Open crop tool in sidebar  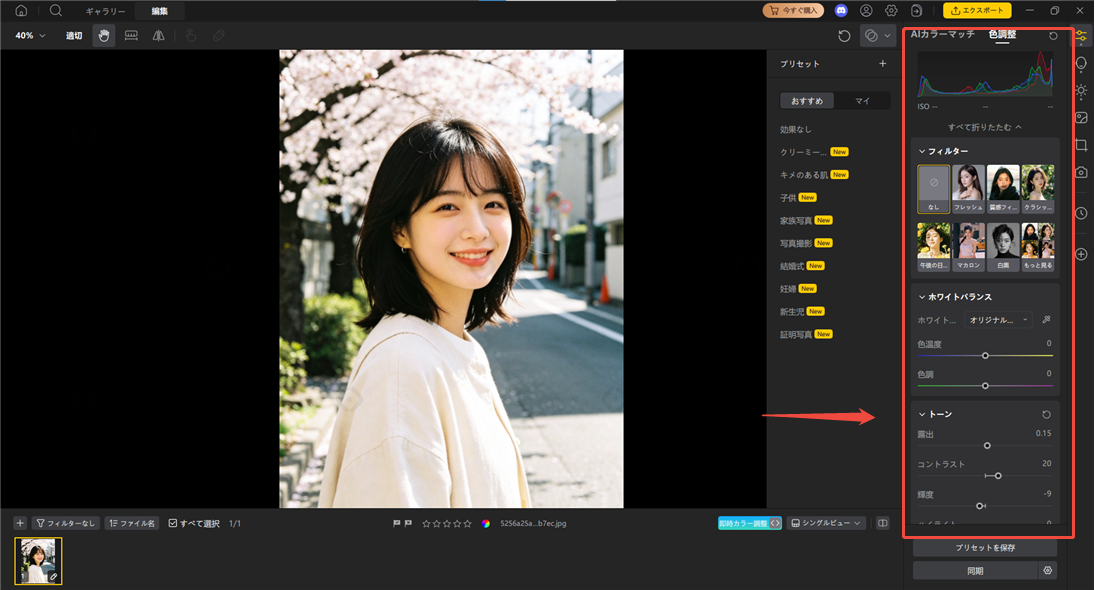(x=1081, y=145)
